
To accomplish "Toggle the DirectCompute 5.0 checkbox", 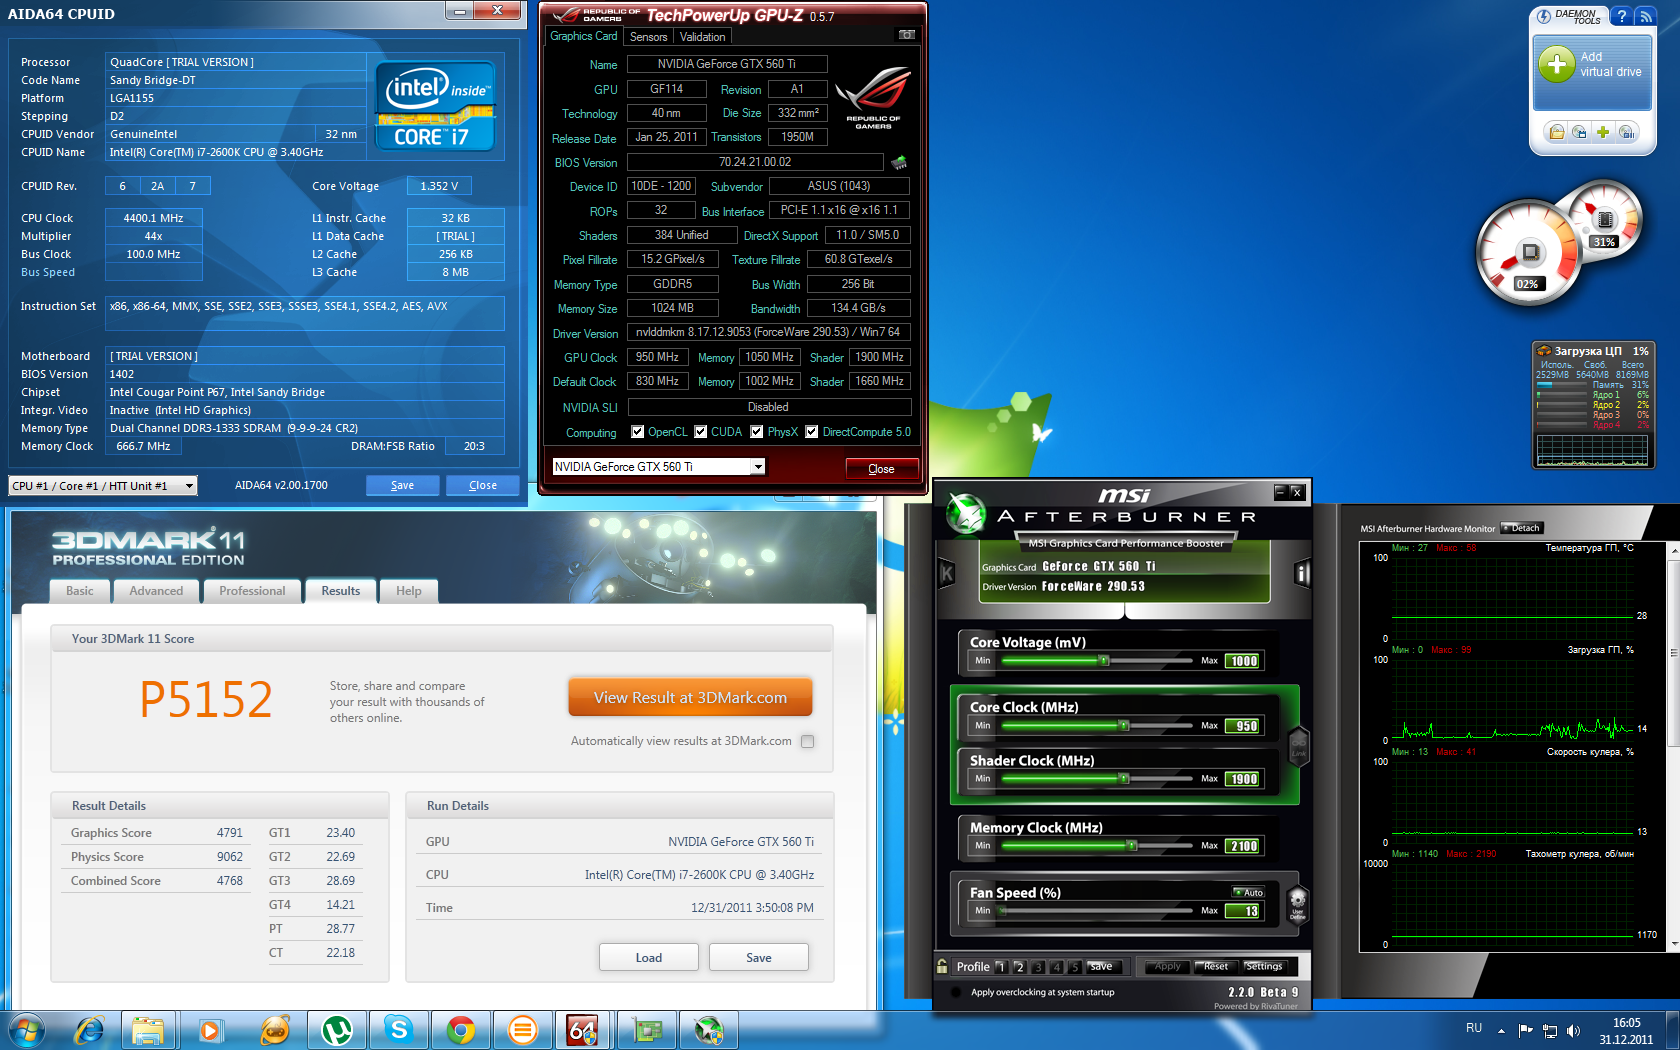I will (812, 432).
